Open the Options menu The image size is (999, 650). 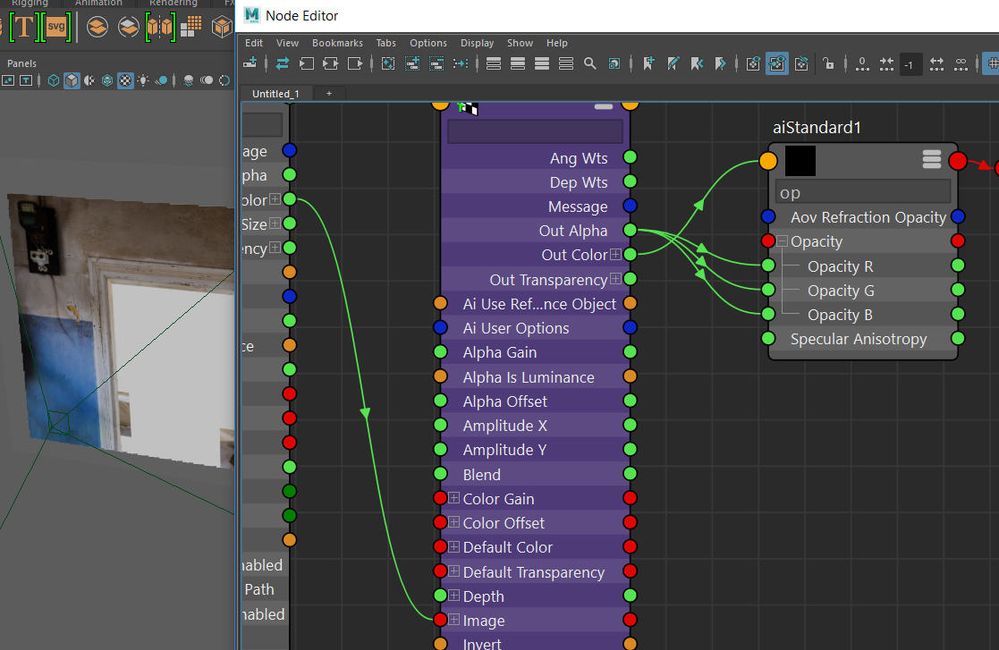pos(428,43)
